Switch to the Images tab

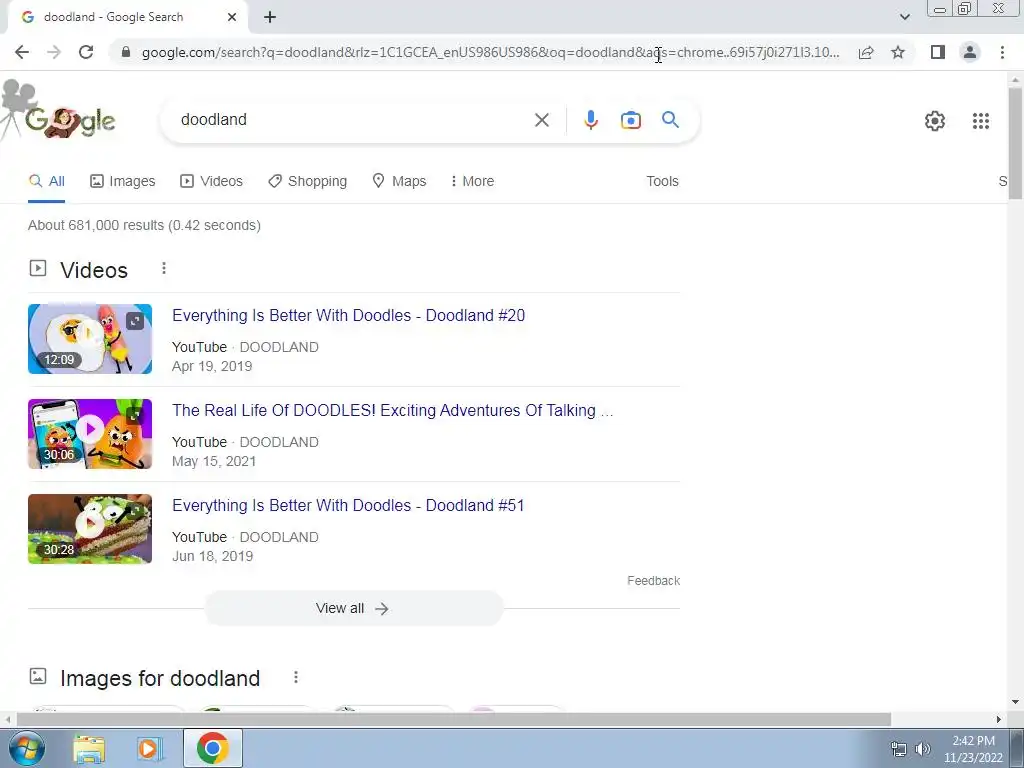click(x=123, y=182)
